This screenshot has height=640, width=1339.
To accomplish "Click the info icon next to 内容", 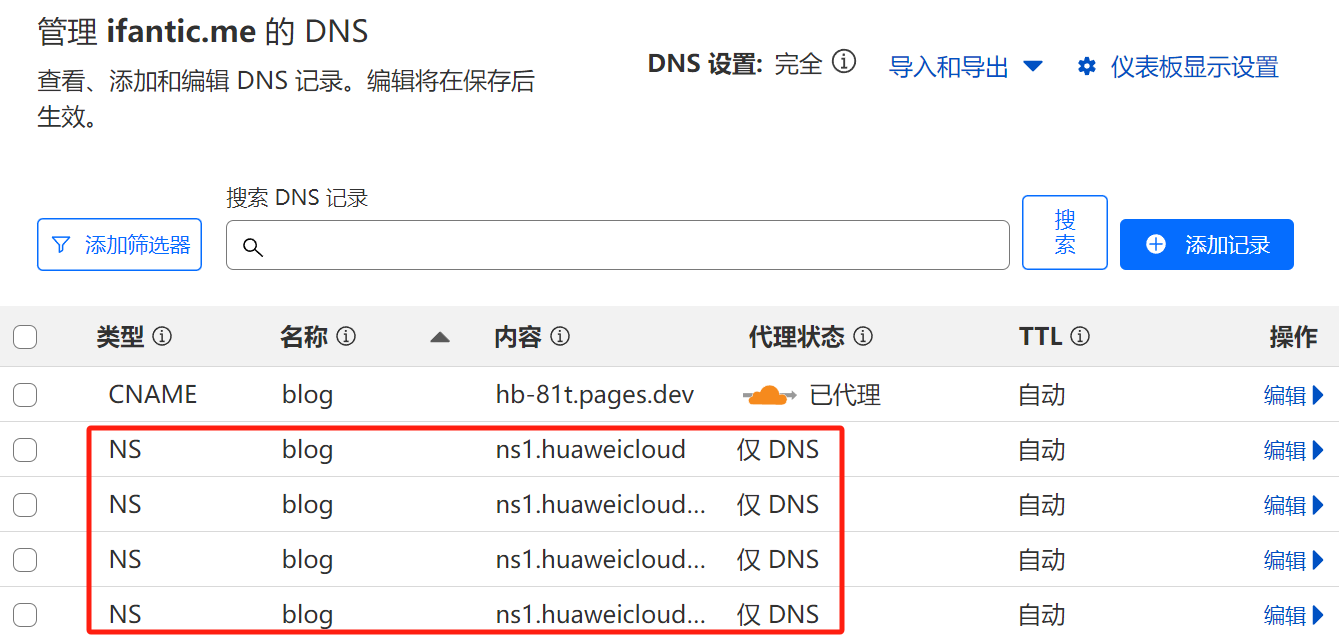I will pos(560,337).
